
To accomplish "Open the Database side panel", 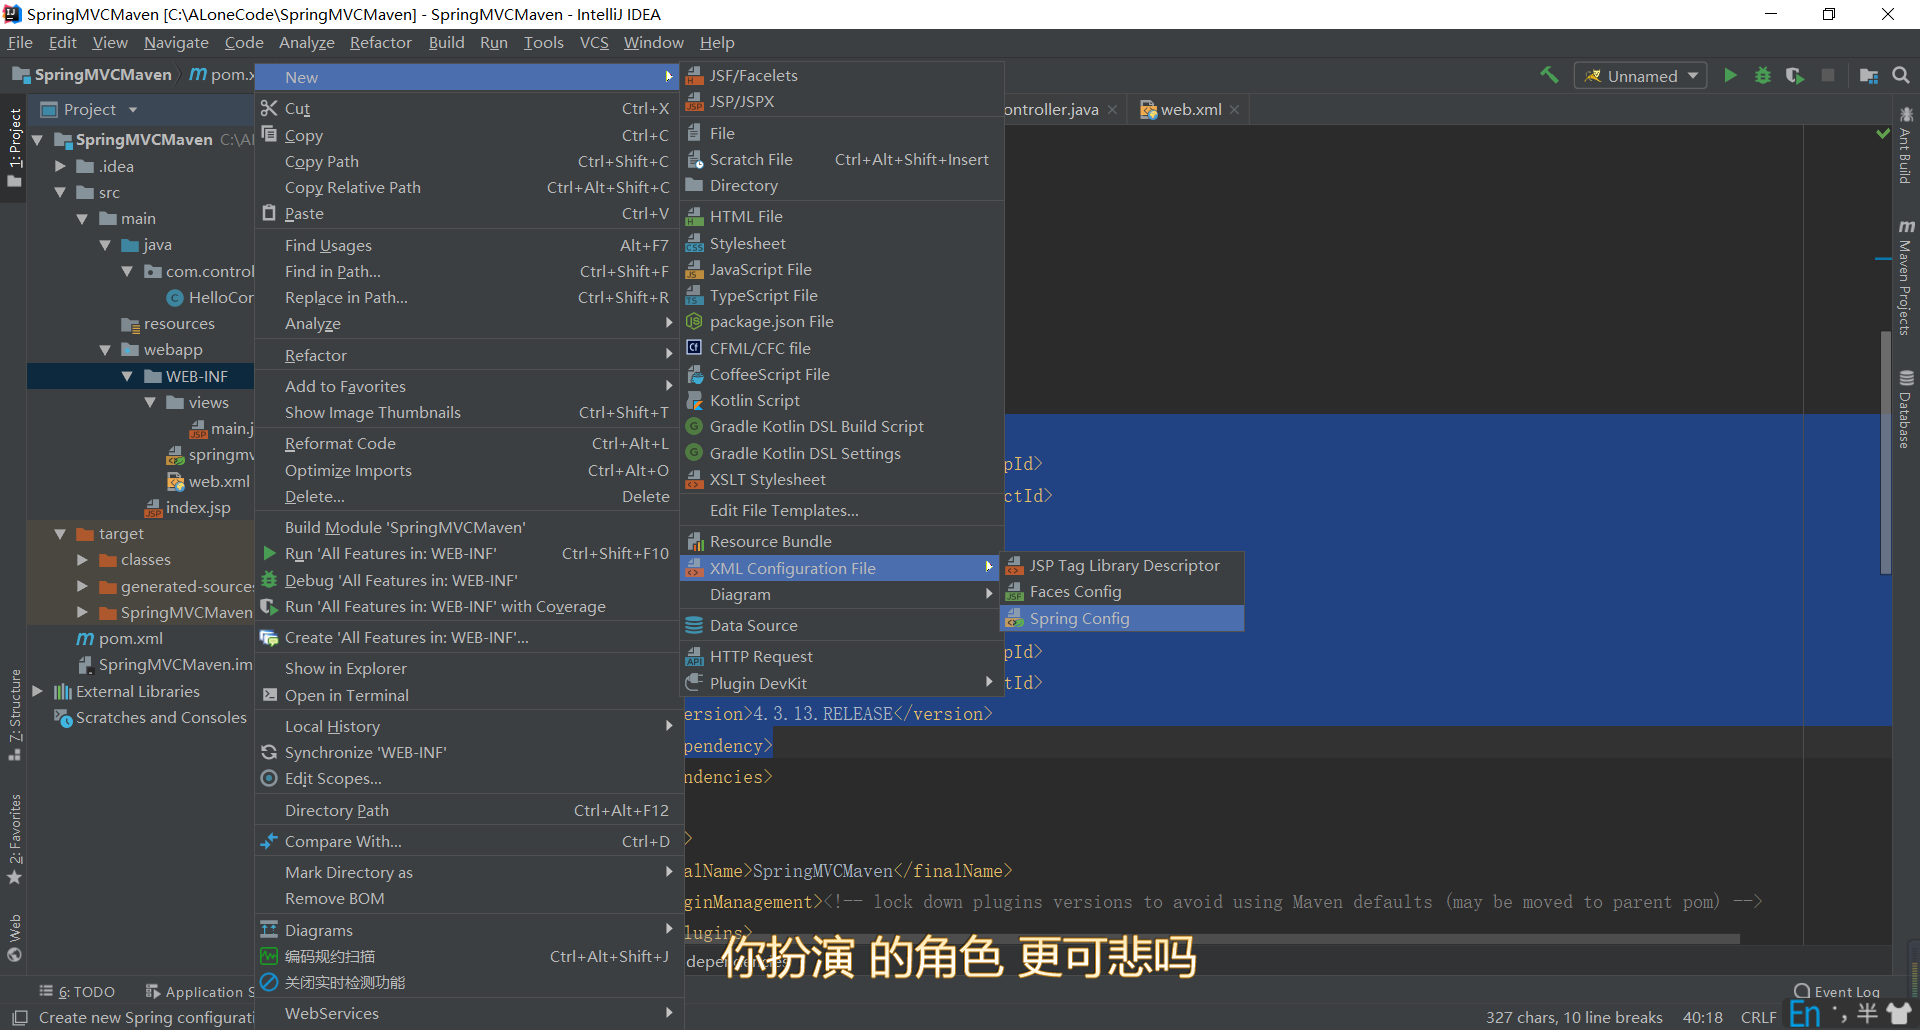I will [1906, 409].
